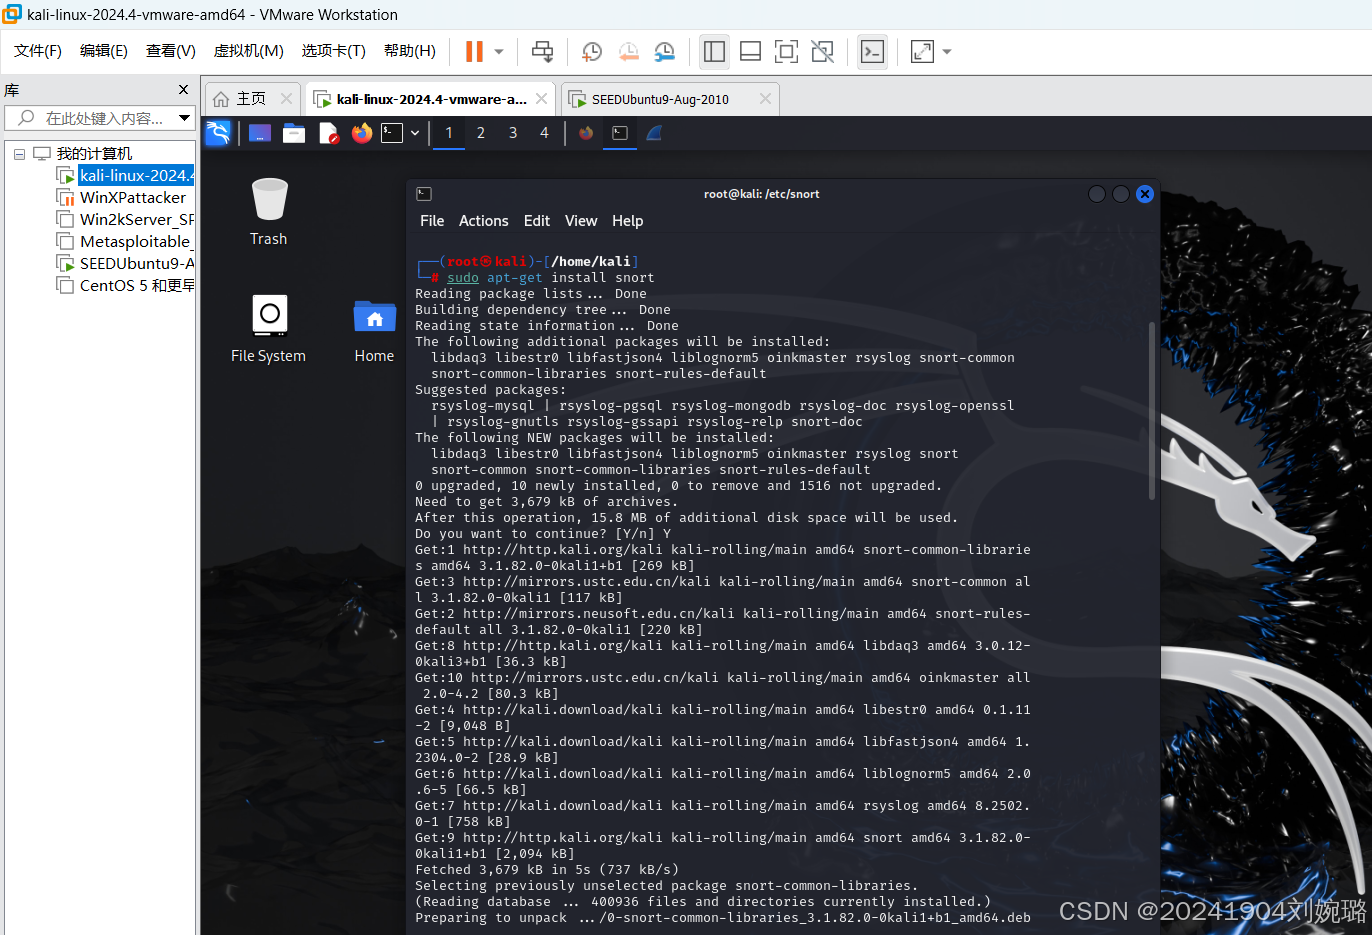The image size is (1372, 935).
Task: Open the 查看(V) menu
Action: pos(171,51)
